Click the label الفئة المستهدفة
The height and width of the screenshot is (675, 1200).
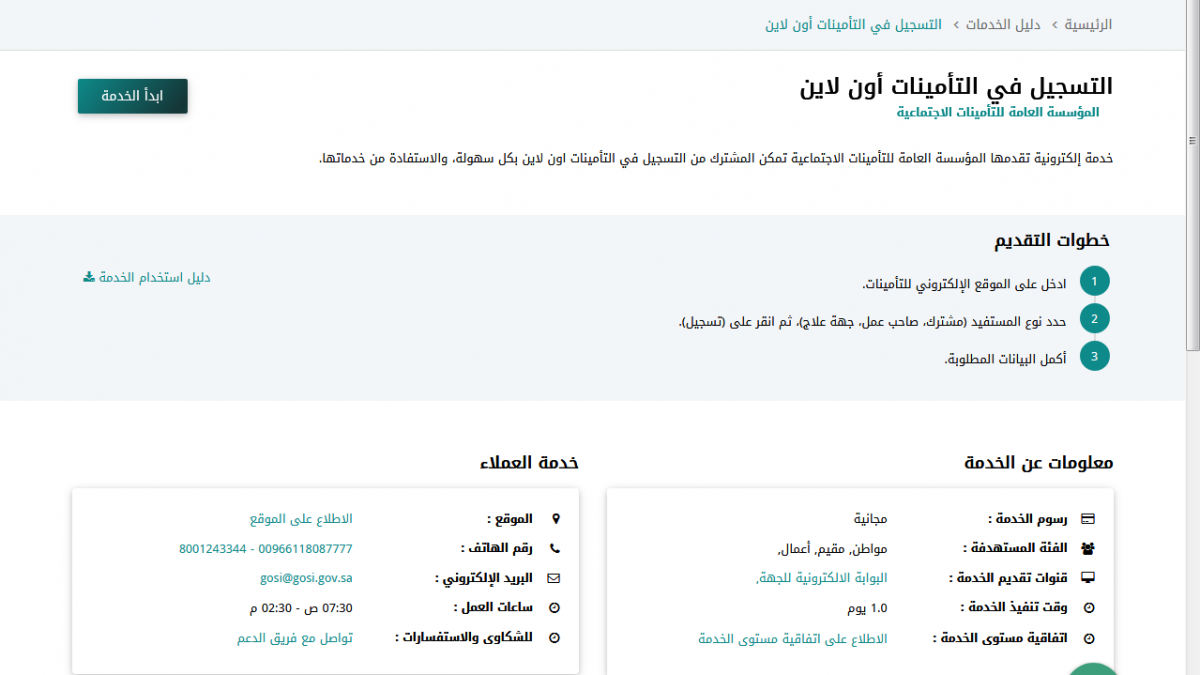pos(1015,548)
